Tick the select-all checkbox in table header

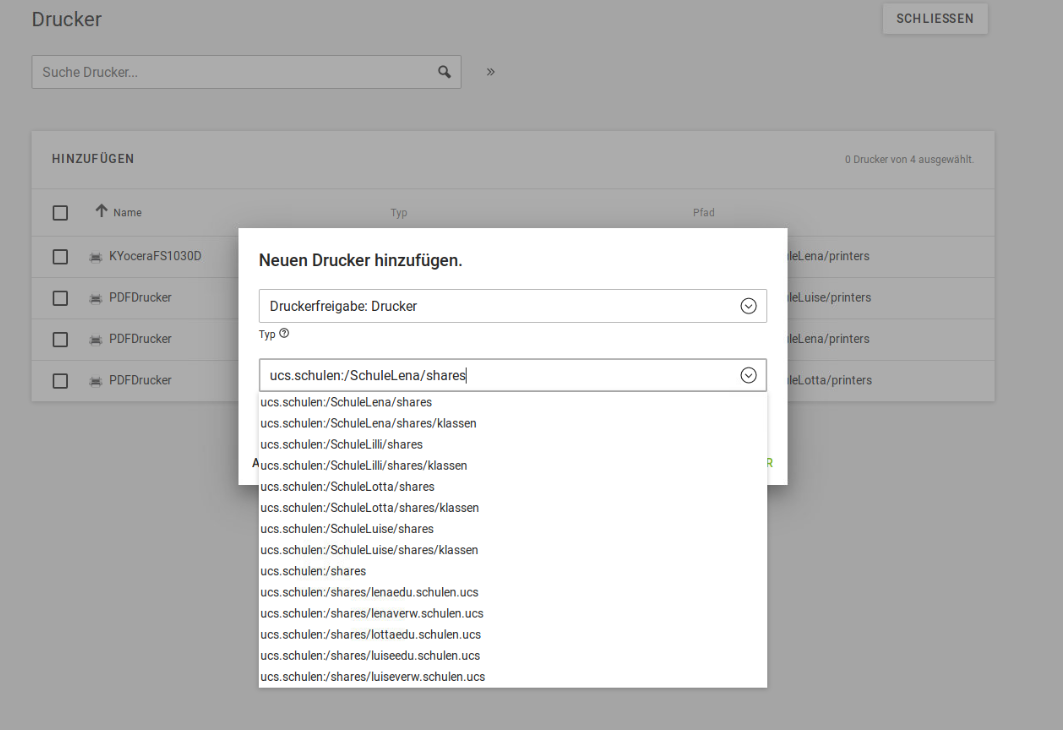(x=60, y=212)
